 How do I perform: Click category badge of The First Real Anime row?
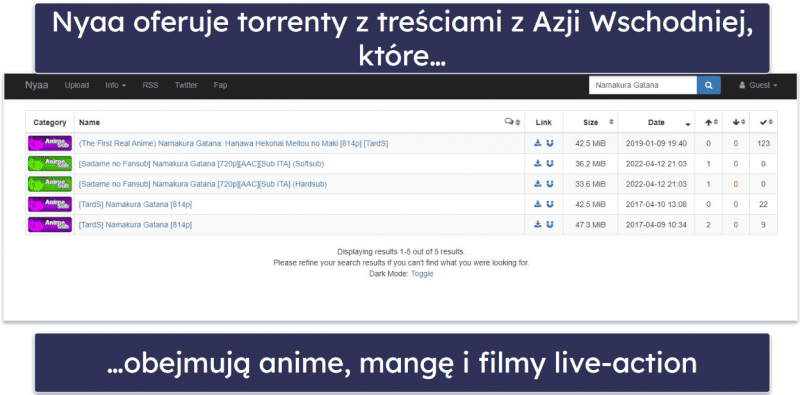(x=50, y=143)
